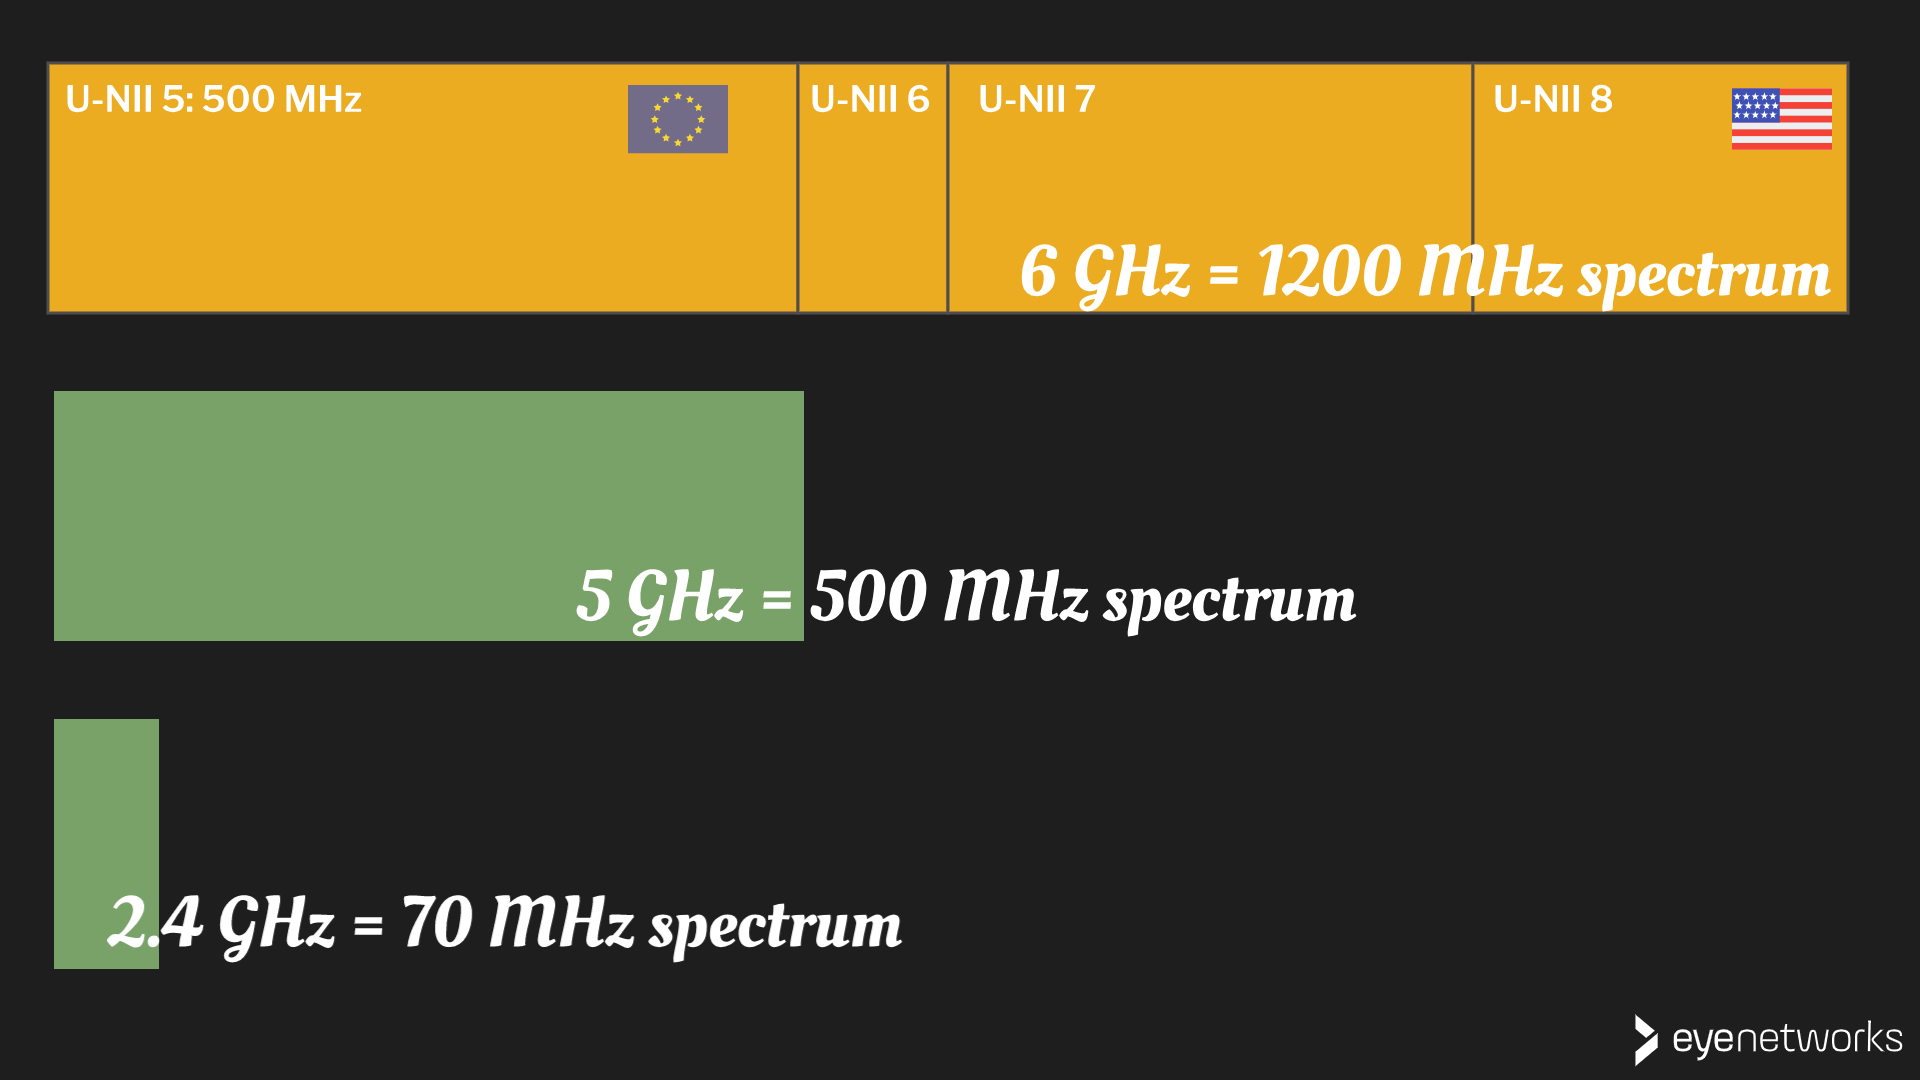The height and width of the screenshot is (1080, 1920).
Task: Select the 'U-NII 8' label
Action: [1552, 99]
